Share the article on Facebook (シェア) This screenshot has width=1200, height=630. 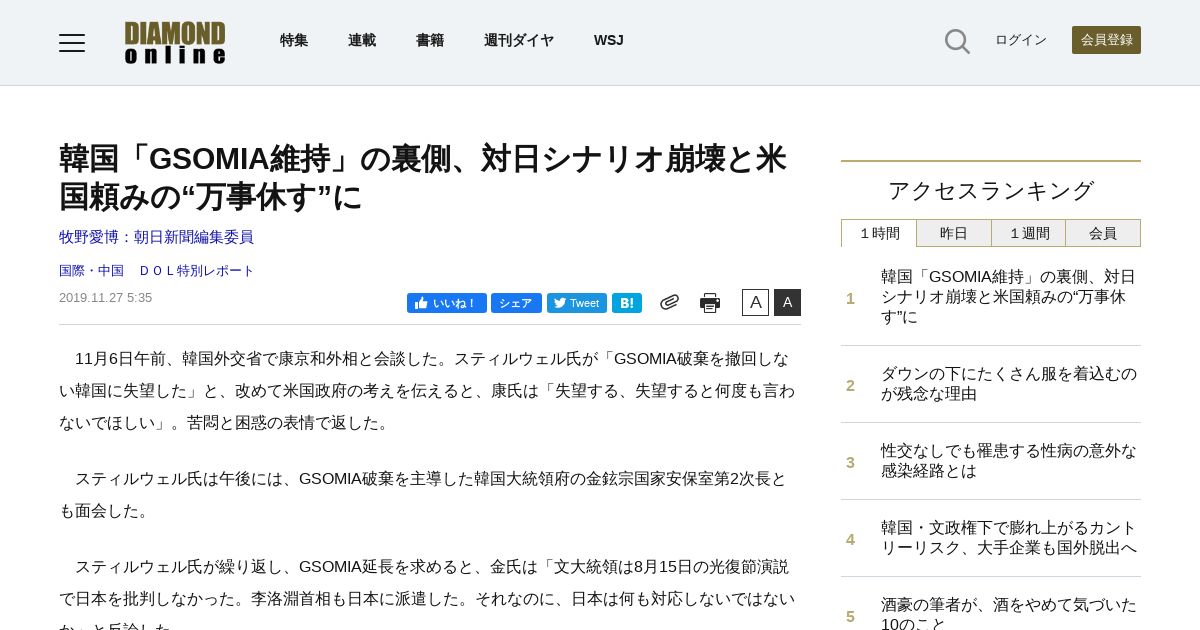coord(516,303)
